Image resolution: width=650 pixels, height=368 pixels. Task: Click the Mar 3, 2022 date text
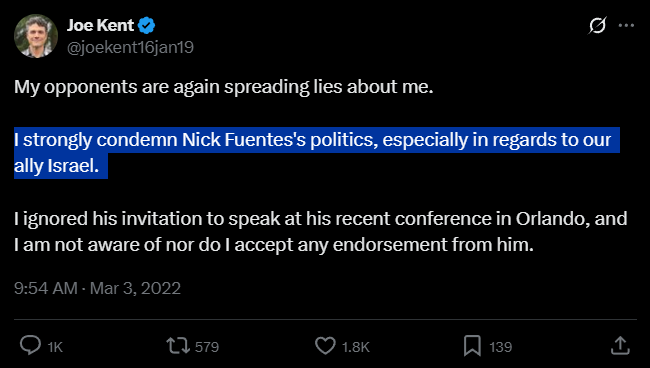[x=135, y=288]
